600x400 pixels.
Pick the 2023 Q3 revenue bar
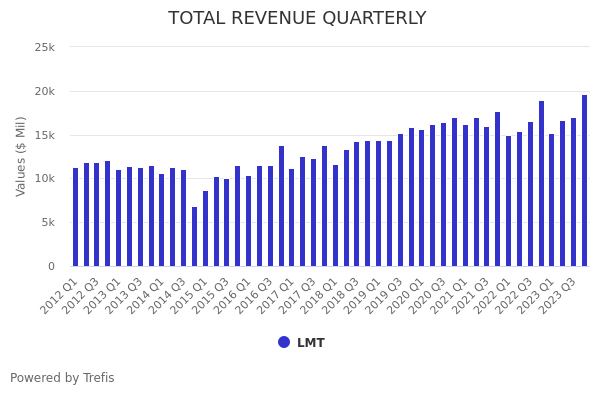(x=574, y=192)
